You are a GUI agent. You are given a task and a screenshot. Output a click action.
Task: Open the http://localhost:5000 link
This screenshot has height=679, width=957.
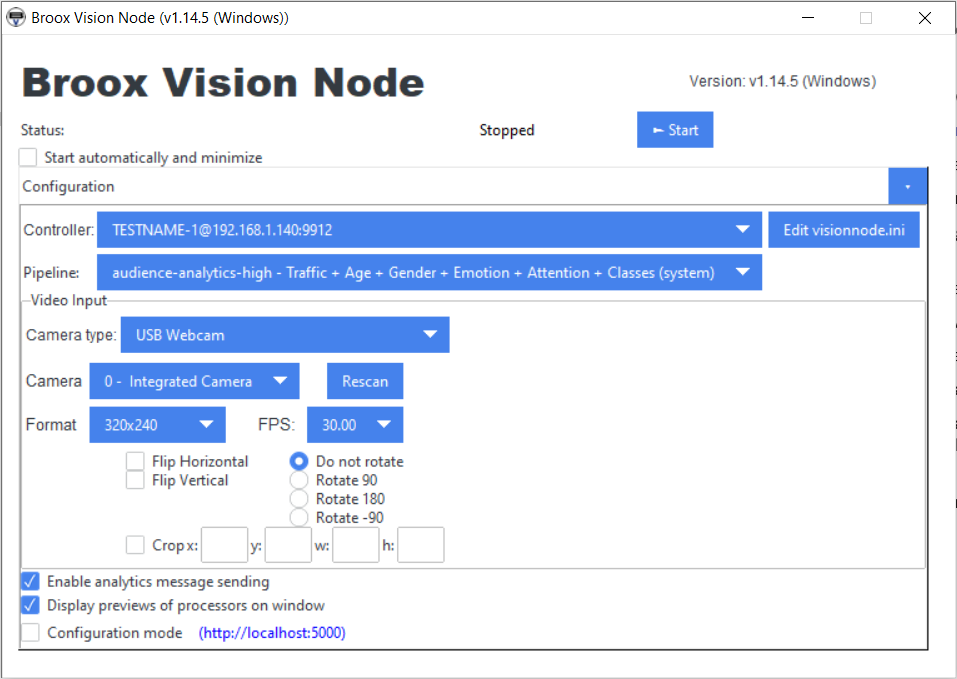(272, 633)
